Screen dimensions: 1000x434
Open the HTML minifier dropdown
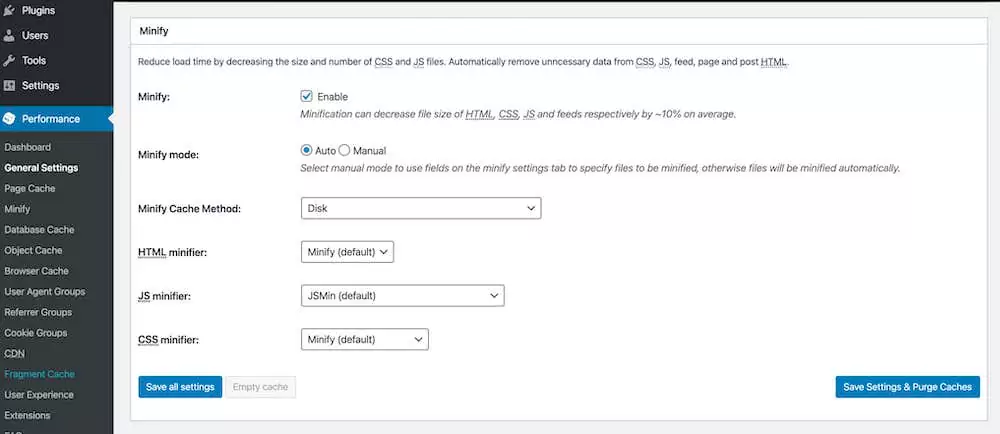347,252
